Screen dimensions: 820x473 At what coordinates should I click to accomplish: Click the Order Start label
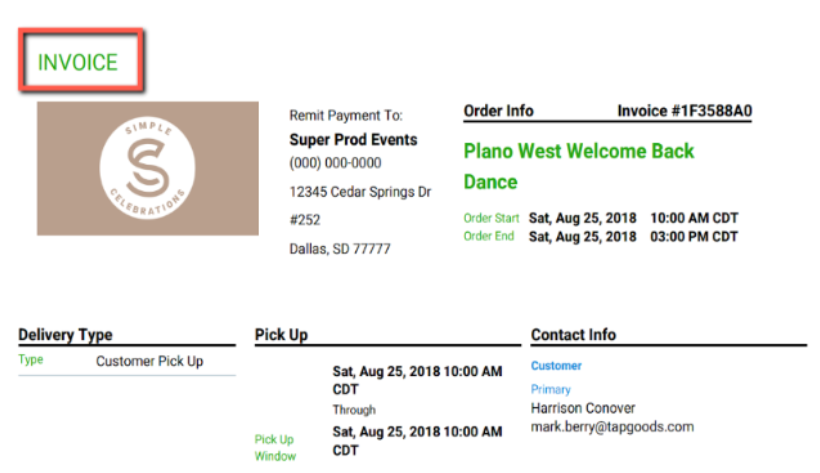[491, 218]
